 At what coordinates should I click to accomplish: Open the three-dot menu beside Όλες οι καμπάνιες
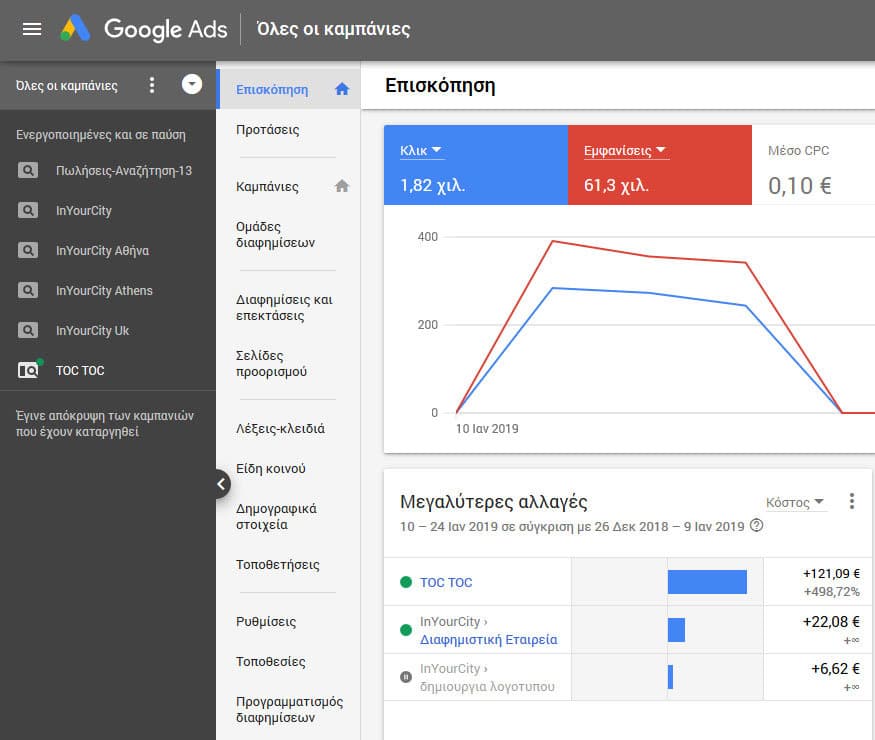point(152,85)
